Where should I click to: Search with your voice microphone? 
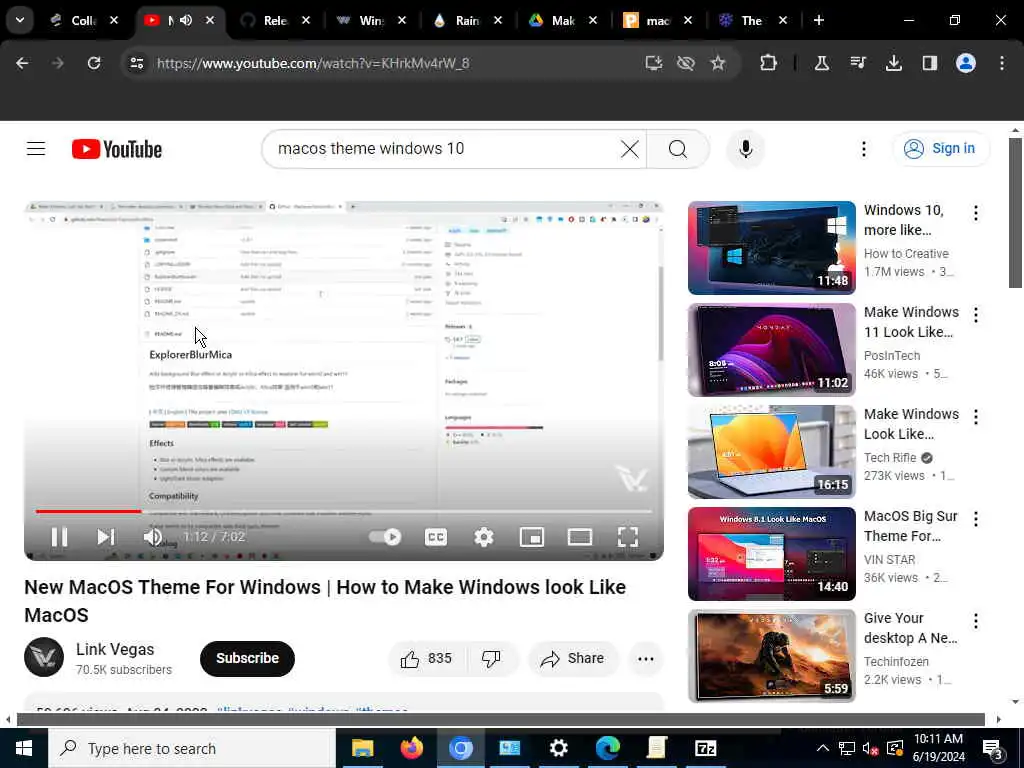pyautogui.click(x=745, y=149)
